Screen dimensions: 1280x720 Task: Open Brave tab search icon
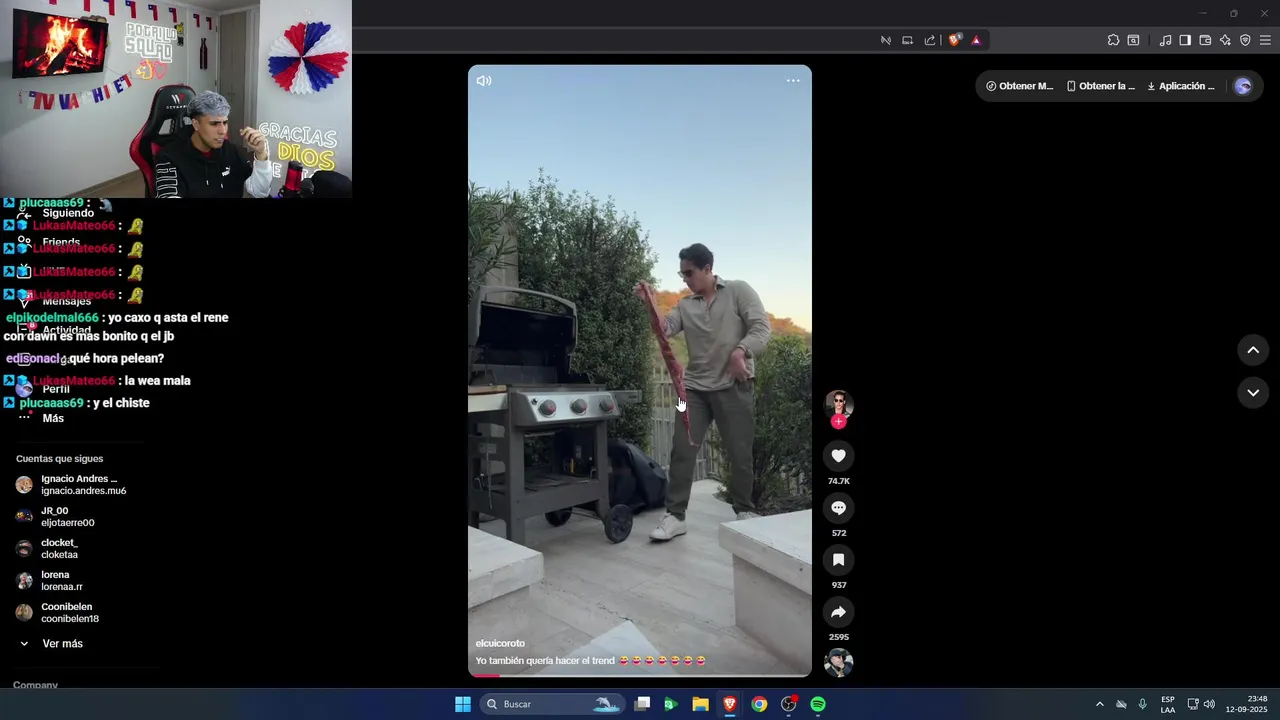coord(1133,40)
